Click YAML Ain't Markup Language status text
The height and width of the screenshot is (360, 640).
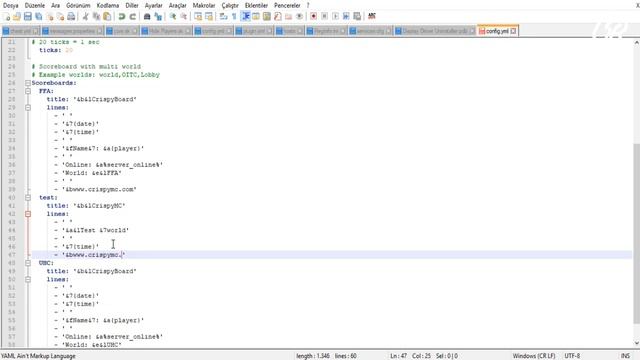(x=38, y=356)
